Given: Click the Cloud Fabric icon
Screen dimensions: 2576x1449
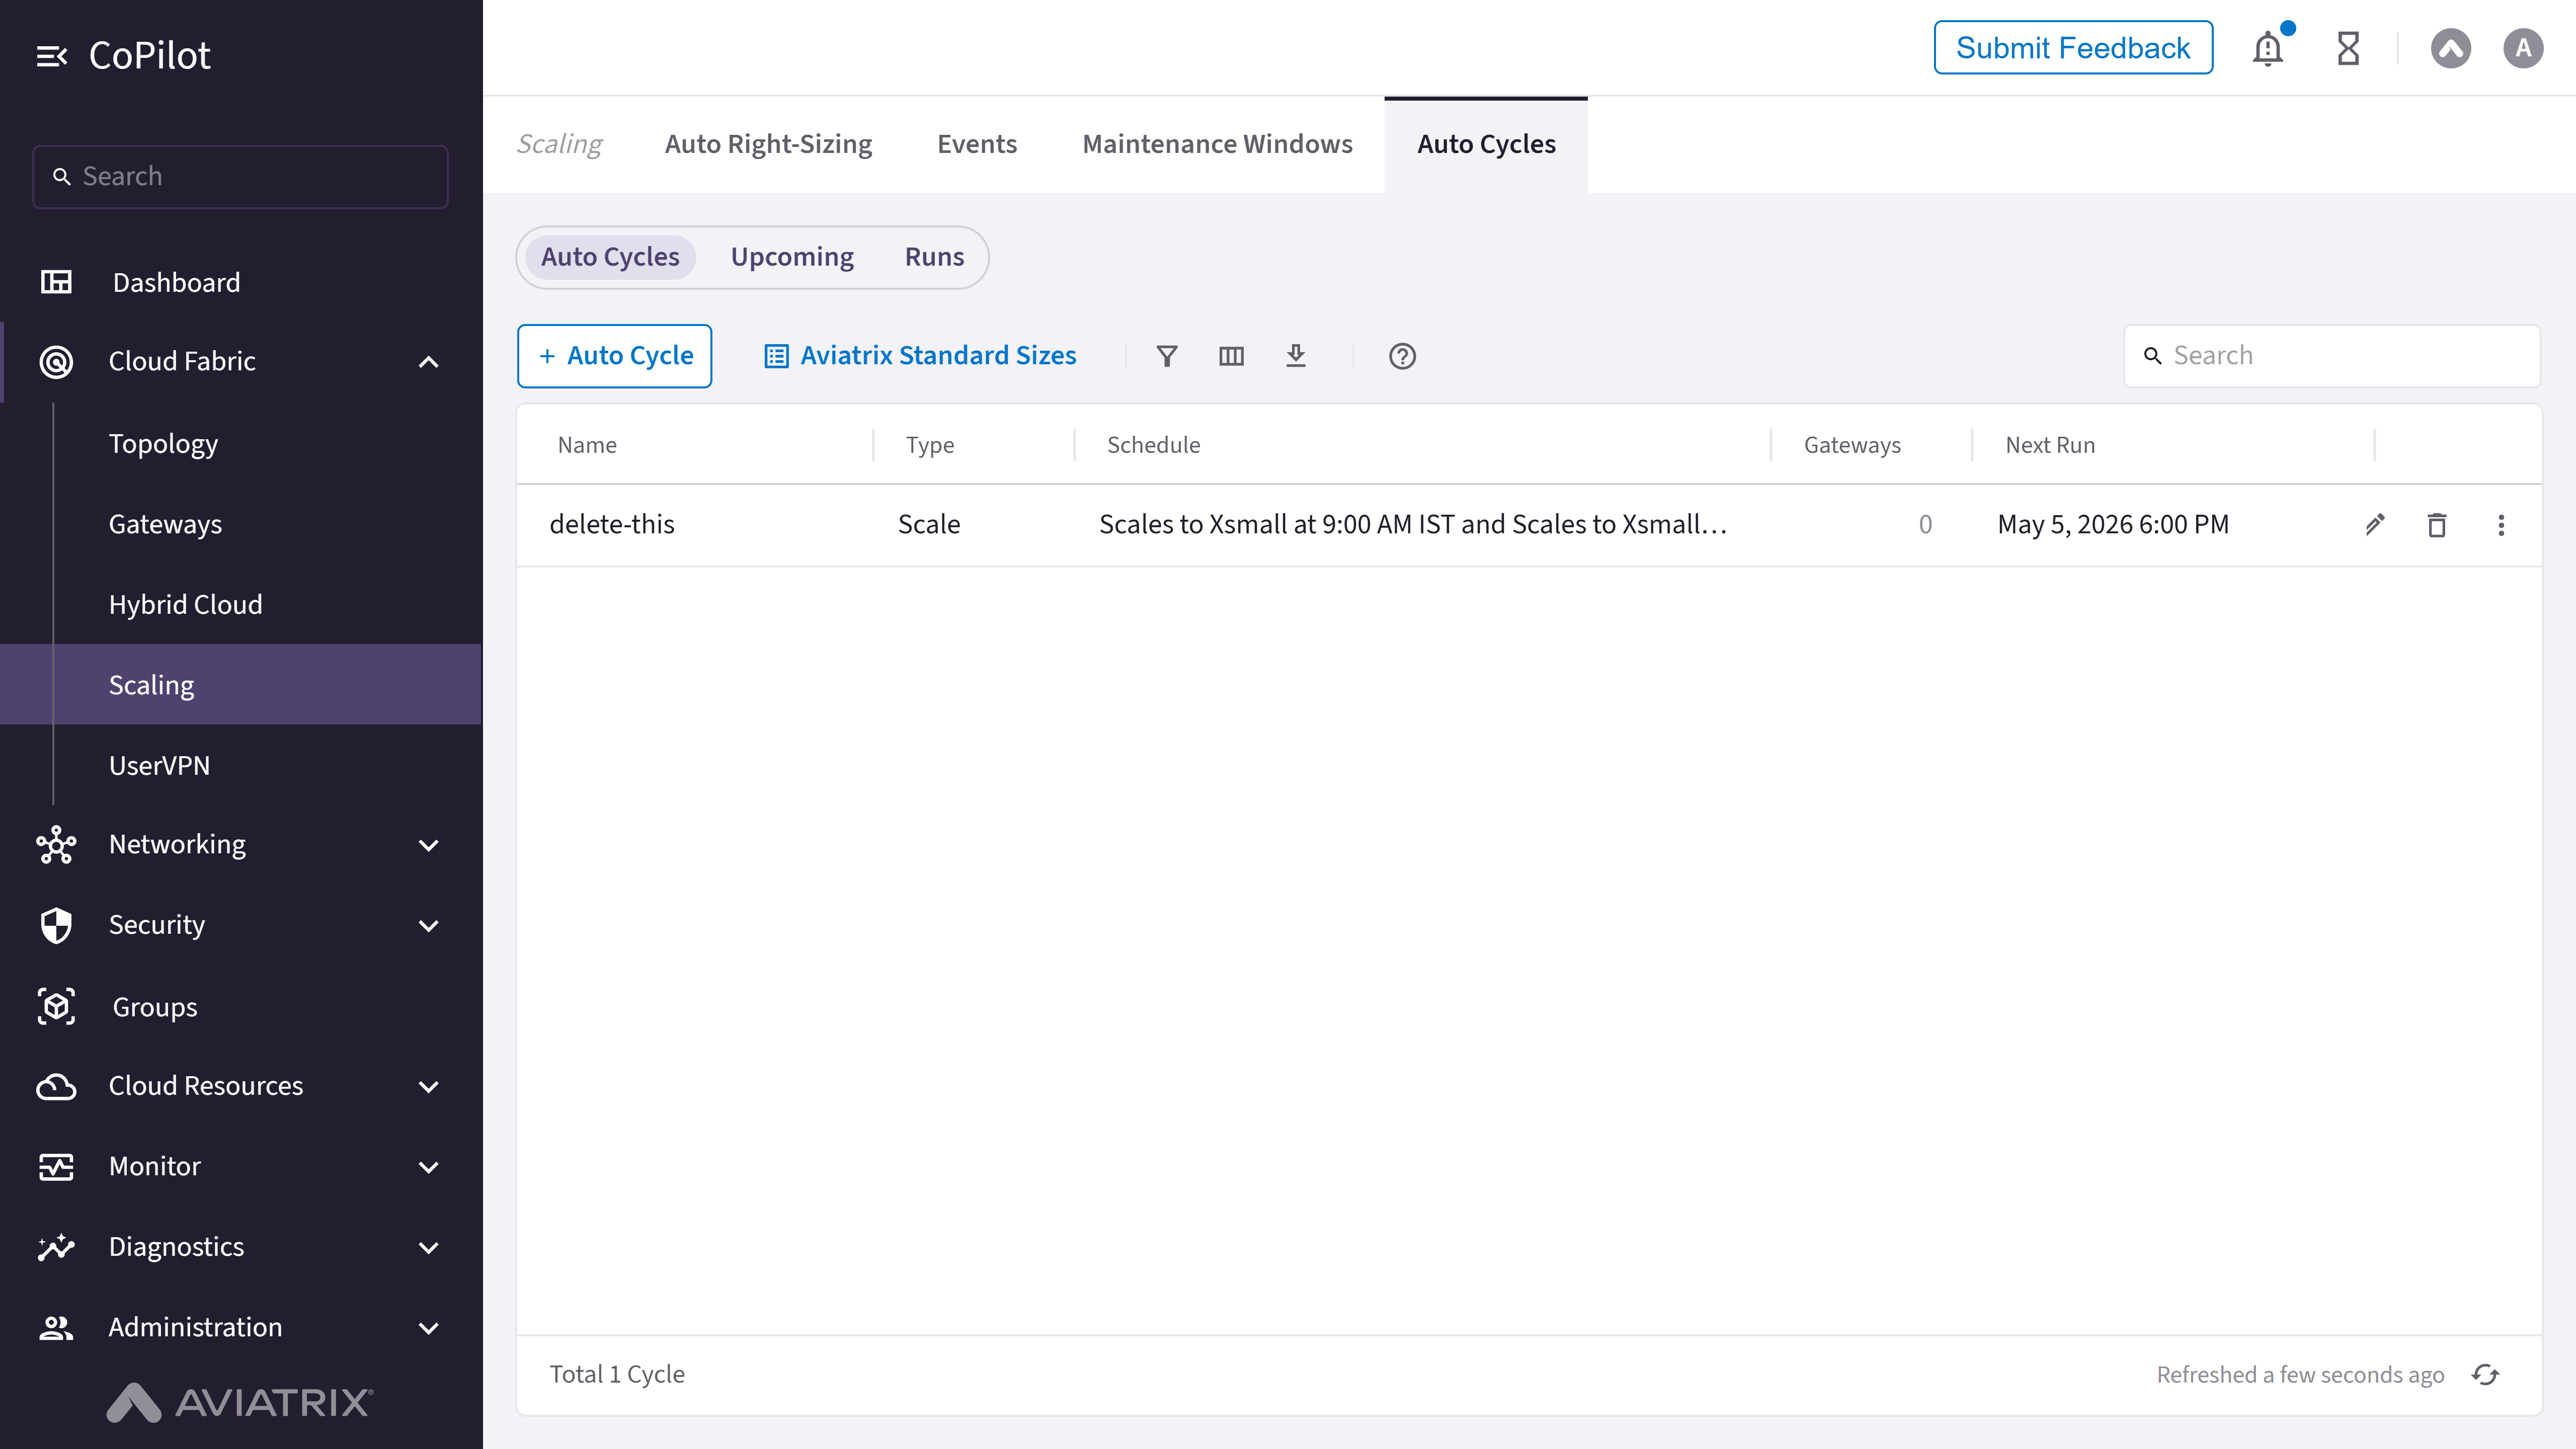Looking at the screenshot, I should 56,361.
